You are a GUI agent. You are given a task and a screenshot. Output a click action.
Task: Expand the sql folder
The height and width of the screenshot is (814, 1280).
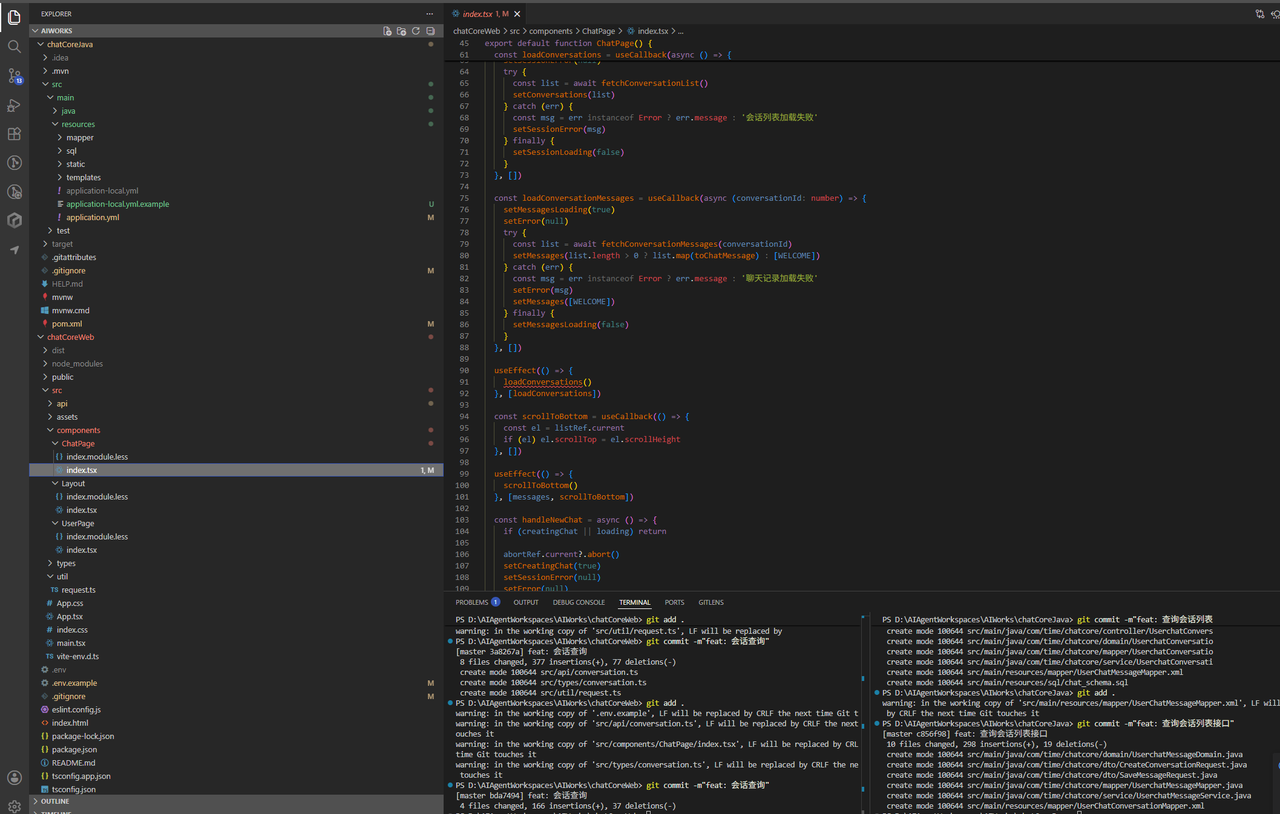(71, 151)
